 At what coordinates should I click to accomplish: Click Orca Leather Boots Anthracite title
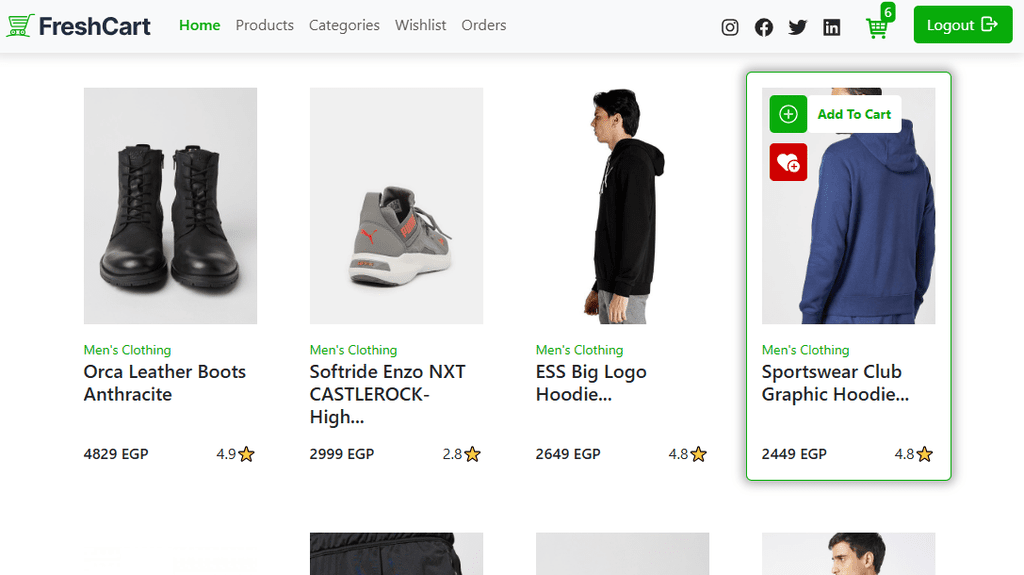(x=164, y=383)
